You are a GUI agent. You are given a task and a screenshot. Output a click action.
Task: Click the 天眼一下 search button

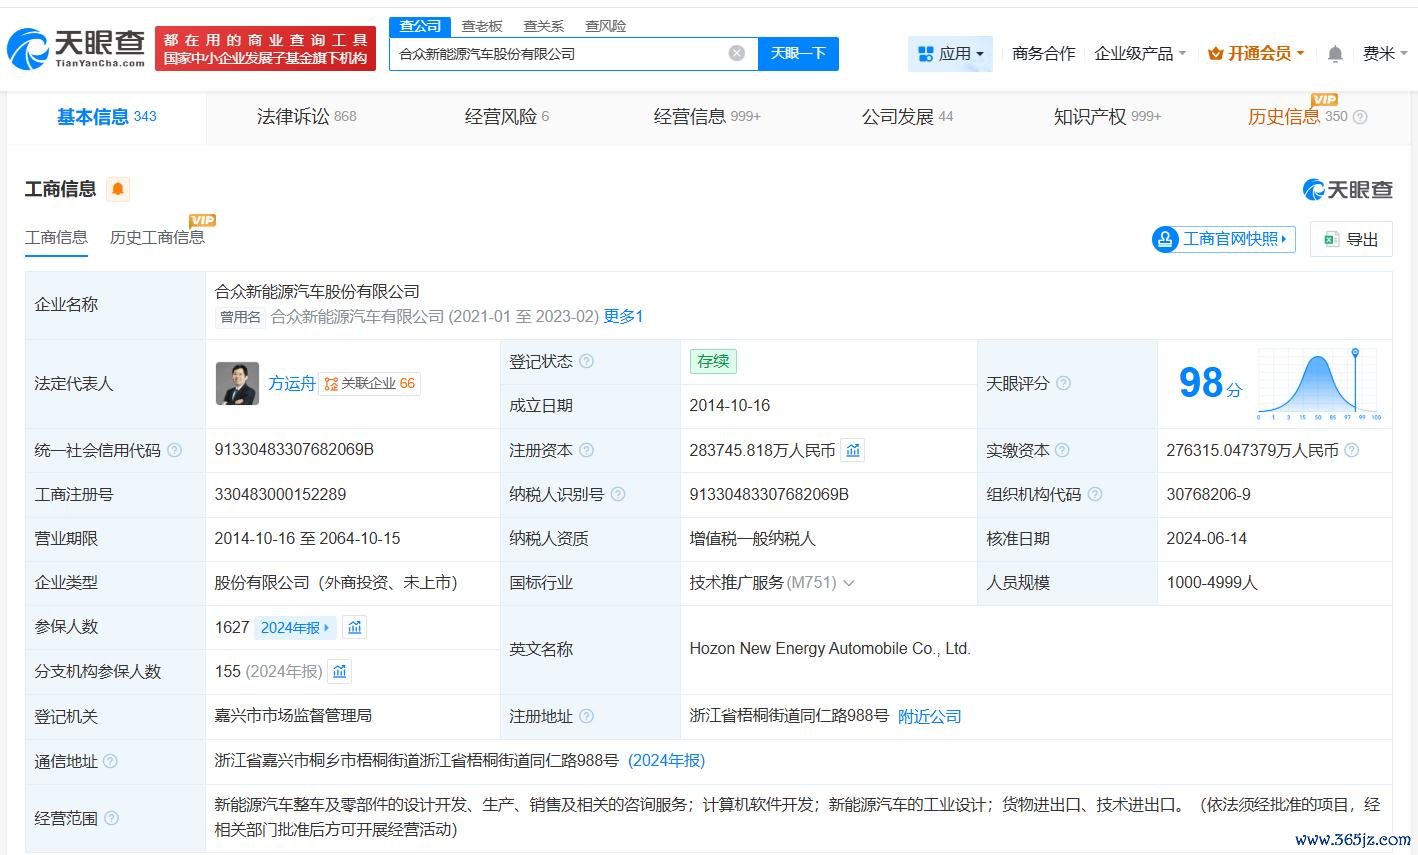coord(798,53)
